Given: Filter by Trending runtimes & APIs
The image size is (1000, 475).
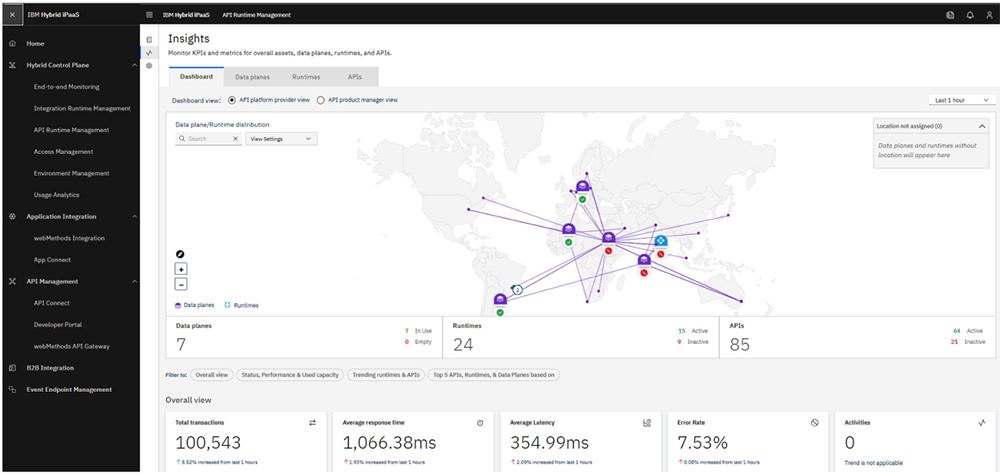Looking at the screenshot, I should [384, 375].
